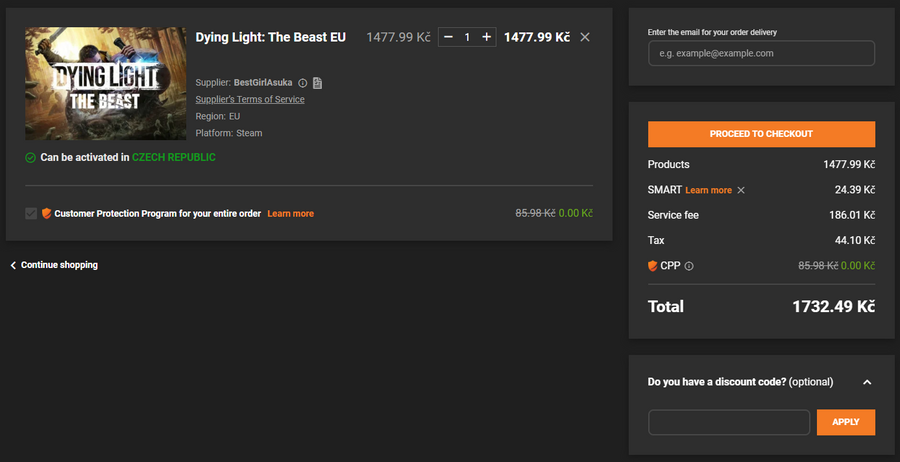Image resolution: width=900 pixels, height=462 pixels.
Task: Click the CPP info icon in summary
Action: [689, 266]
